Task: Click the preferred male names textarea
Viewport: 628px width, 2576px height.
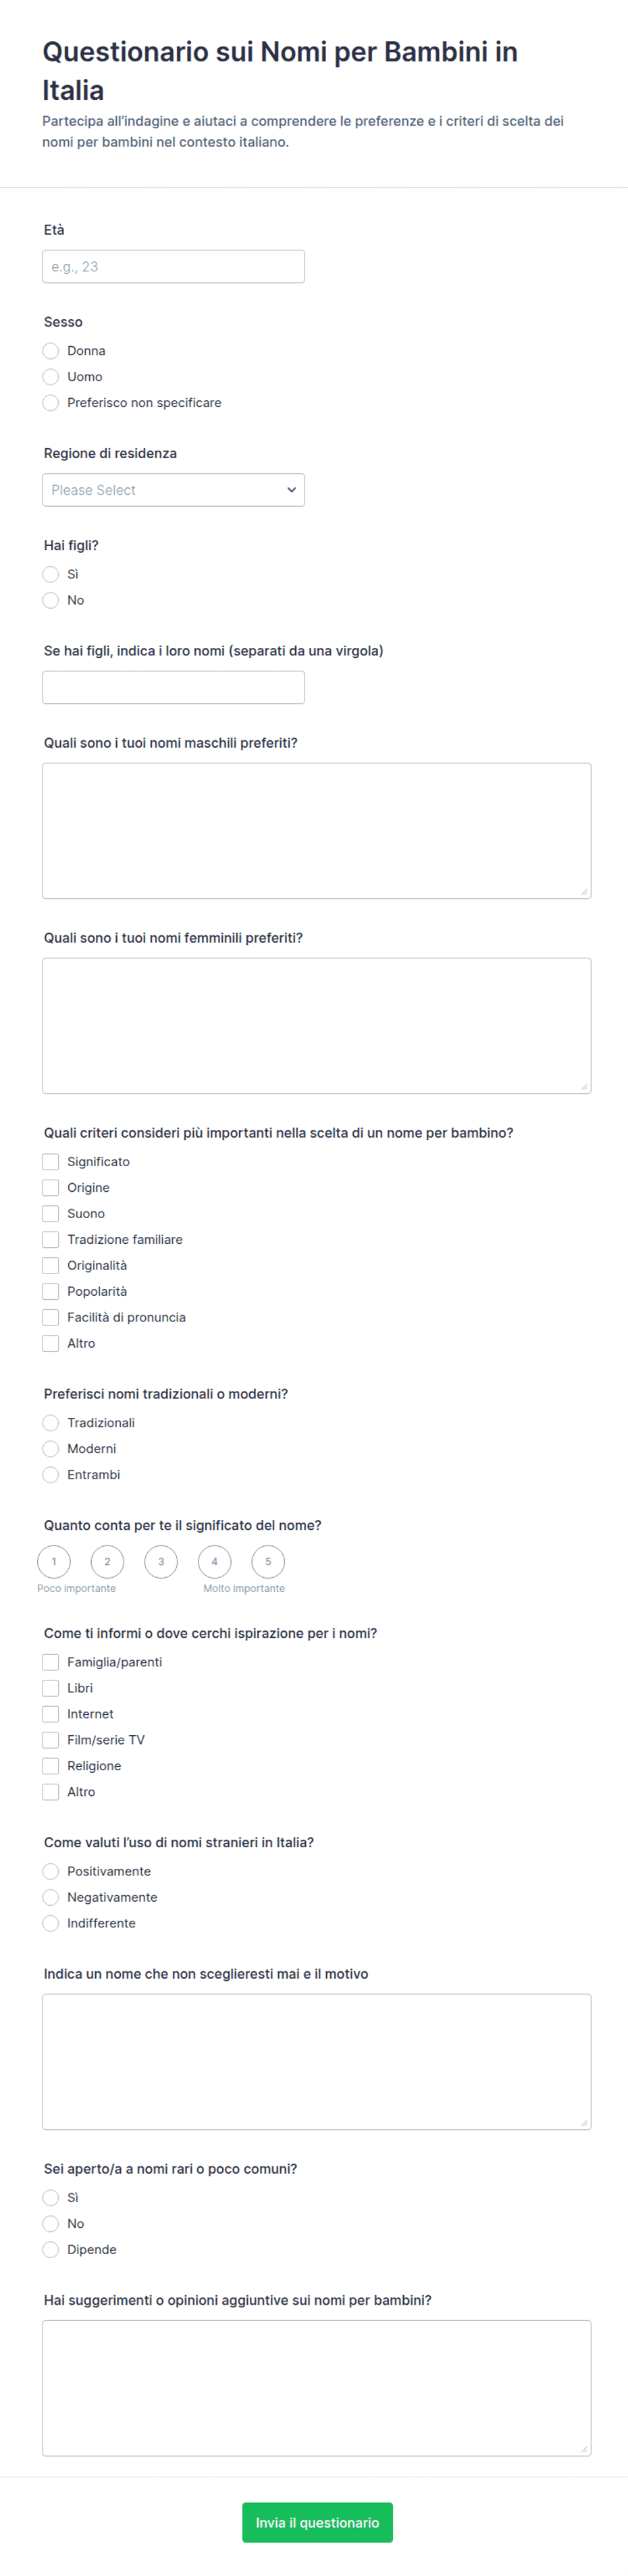Action: click(x=316, y=831)
